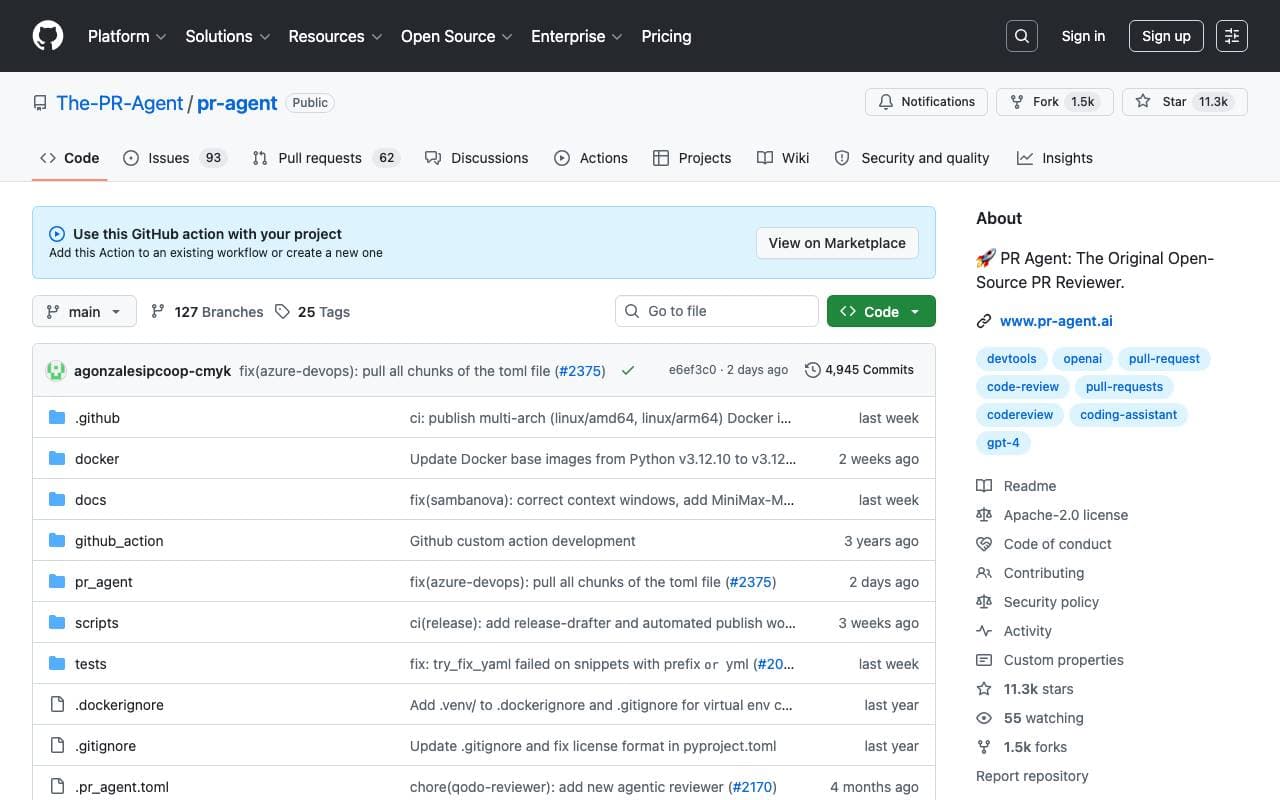
Task: Click the branch icon next to 127 Branches
Action: coord(158,312)
